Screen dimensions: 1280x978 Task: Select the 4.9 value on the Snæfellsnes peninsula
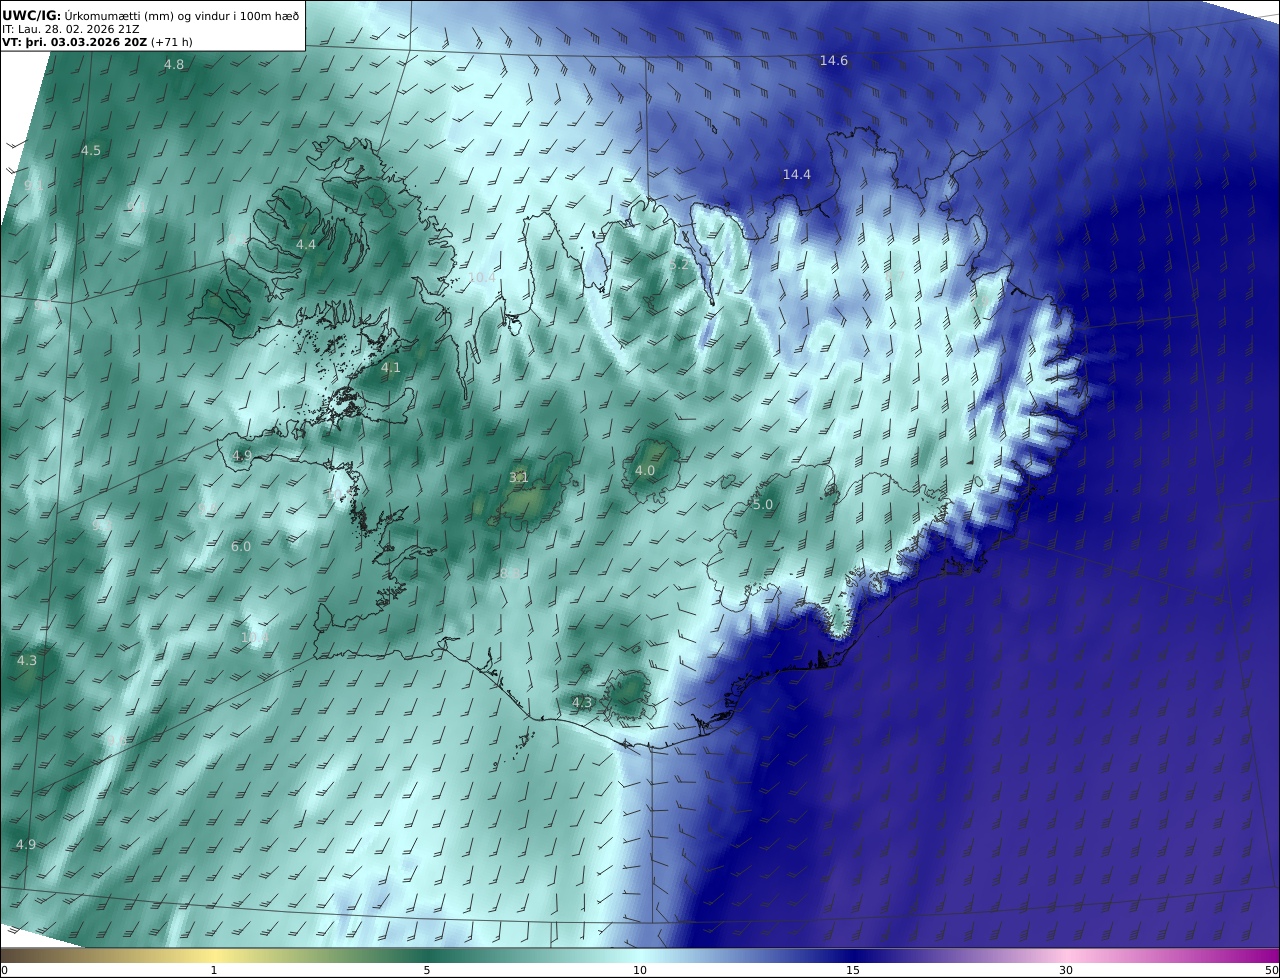coord(242,456)
